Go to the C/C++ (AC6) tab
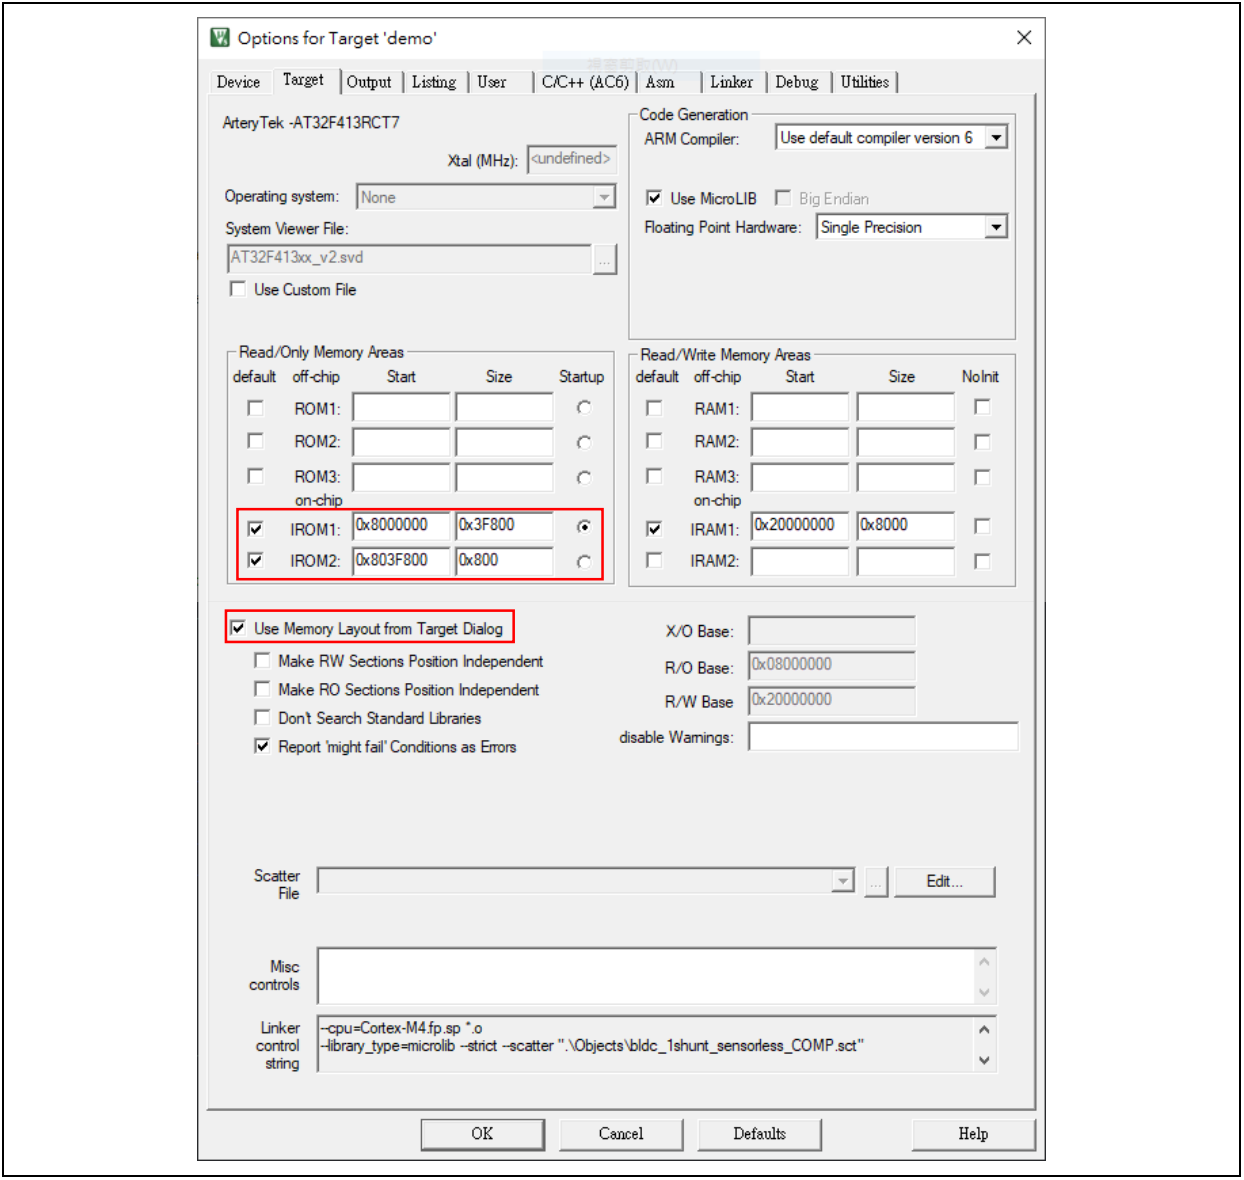Screen dimensions: 1244x1180 pyautogui.click(x=585, y=82)
